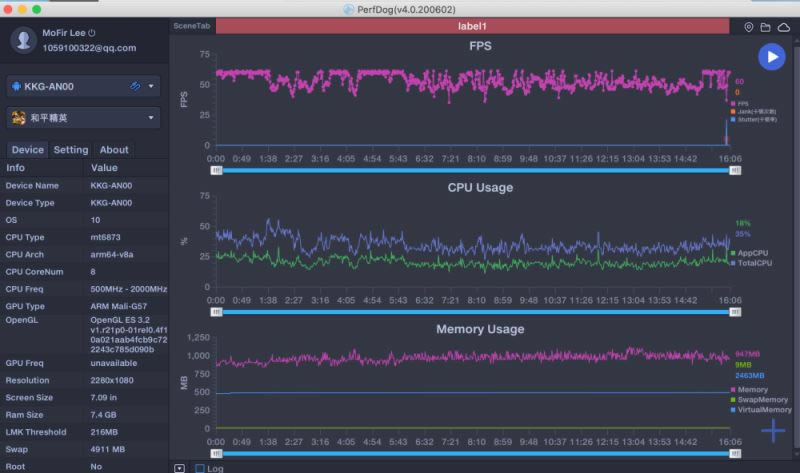Click the Android icon next to KKG-AN00
This screenshot has width=800, height=473.
17,87
